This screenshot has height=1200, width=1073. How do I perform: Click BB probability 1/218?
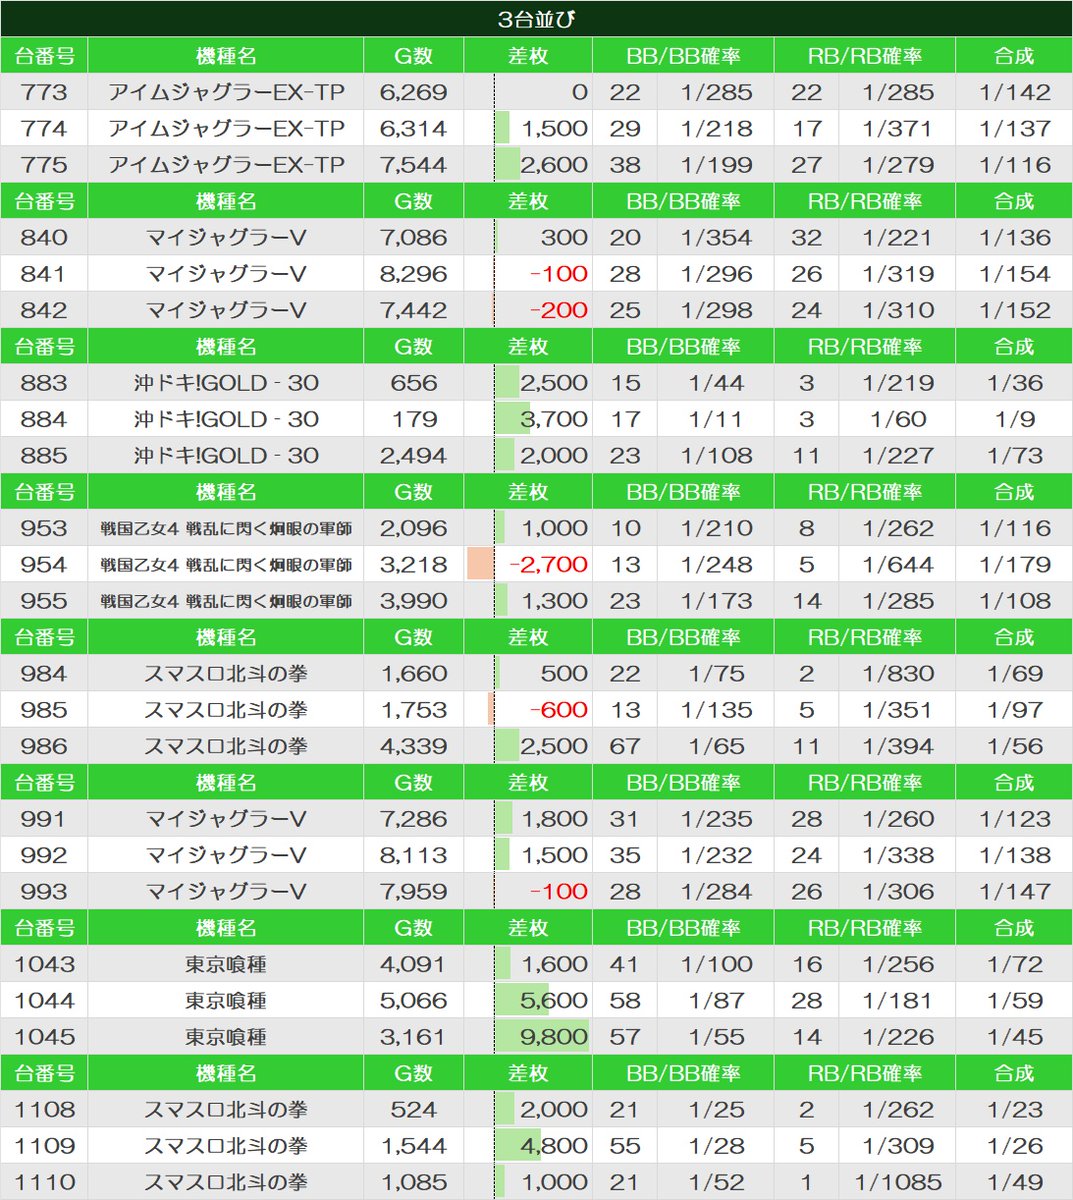tap(716, 128)
